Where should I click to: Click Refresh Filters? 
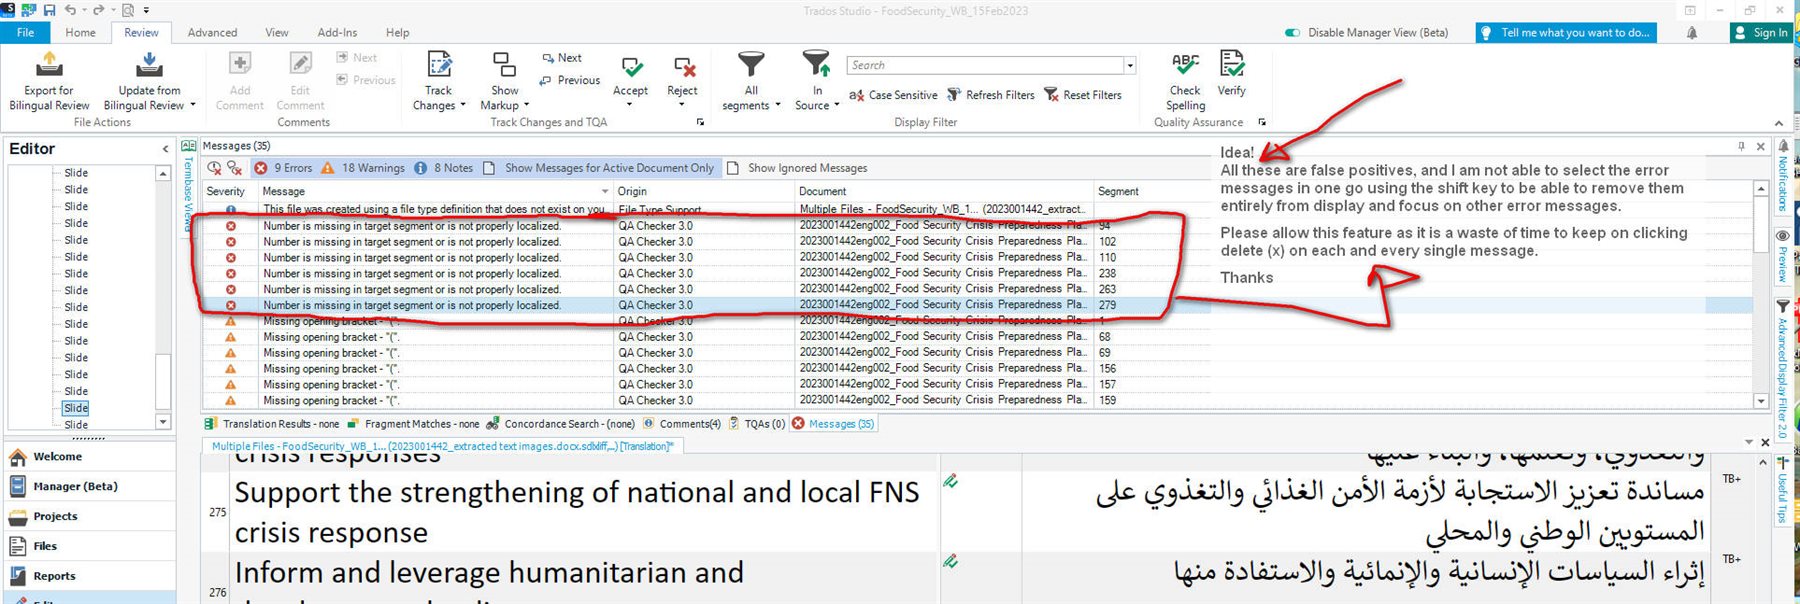tap(991, 95)
